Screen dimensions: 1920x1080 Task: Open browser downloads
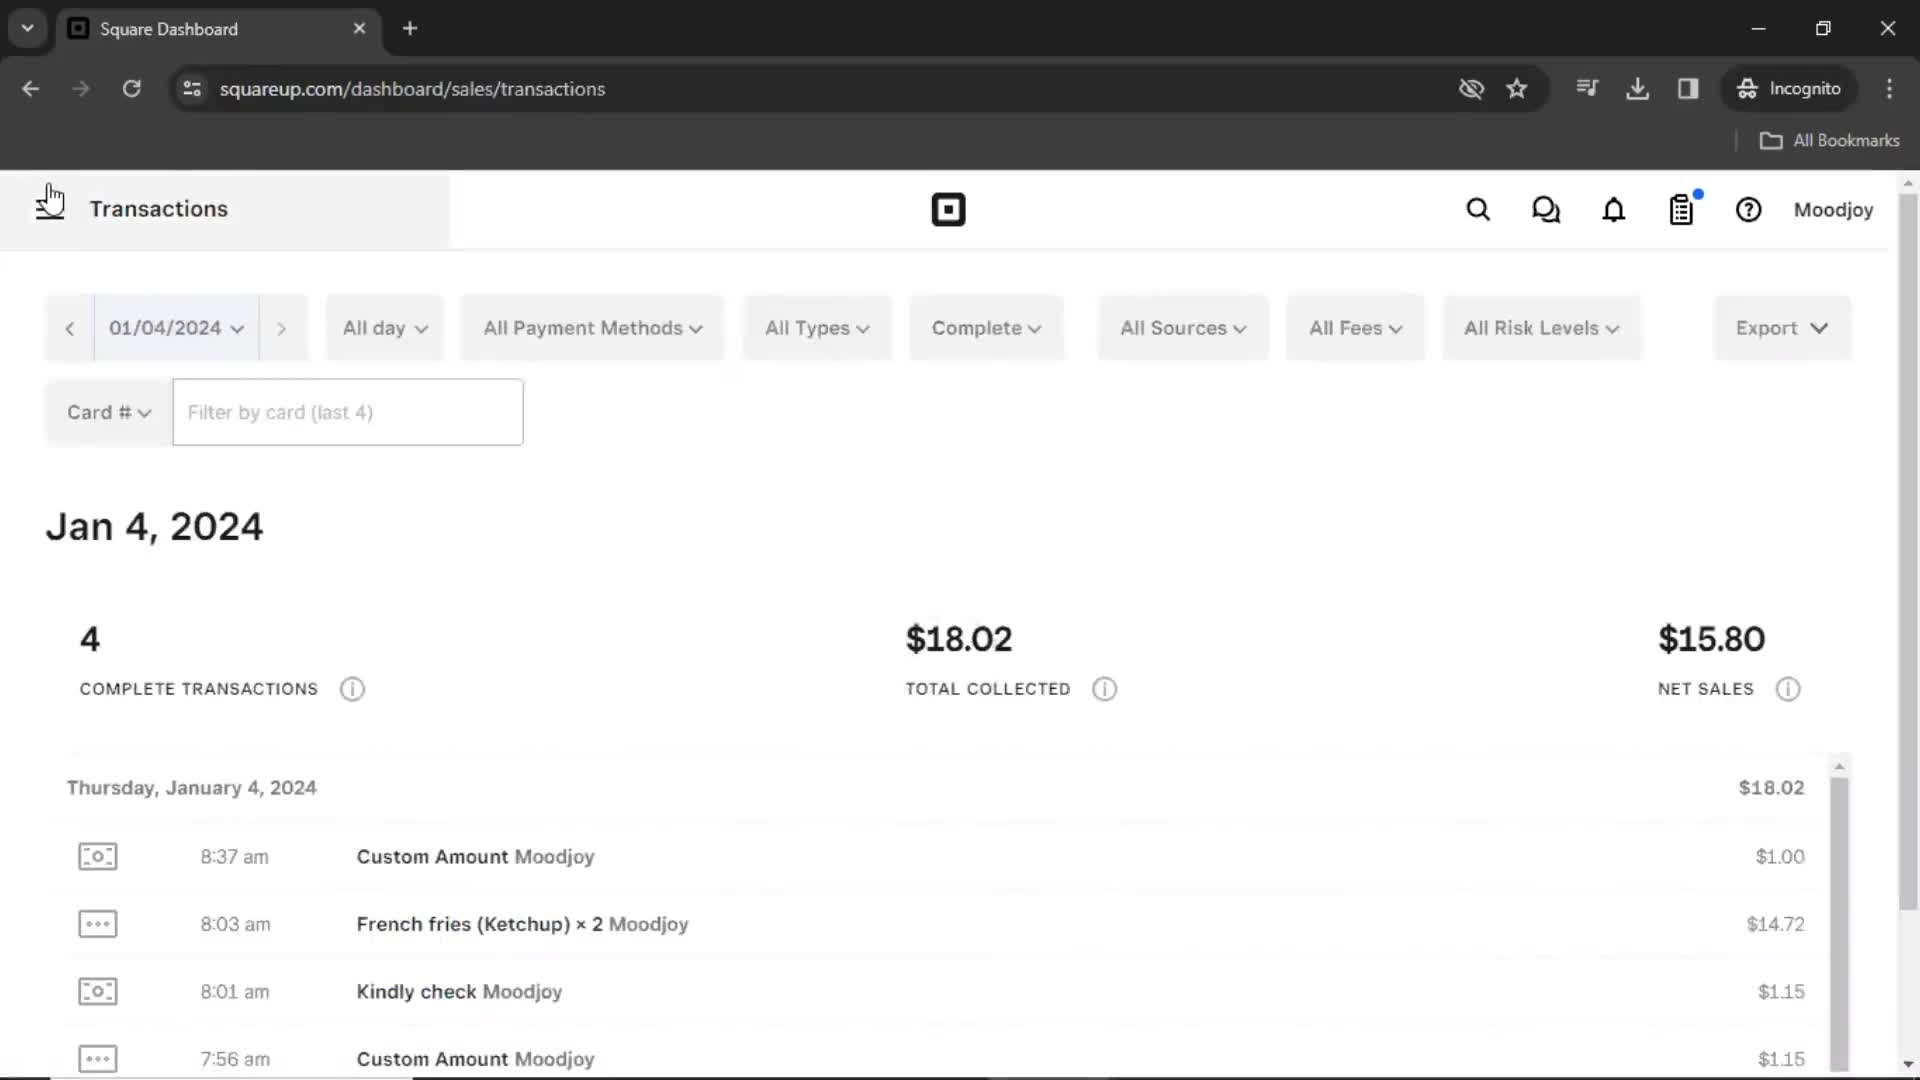(1638, 89)
